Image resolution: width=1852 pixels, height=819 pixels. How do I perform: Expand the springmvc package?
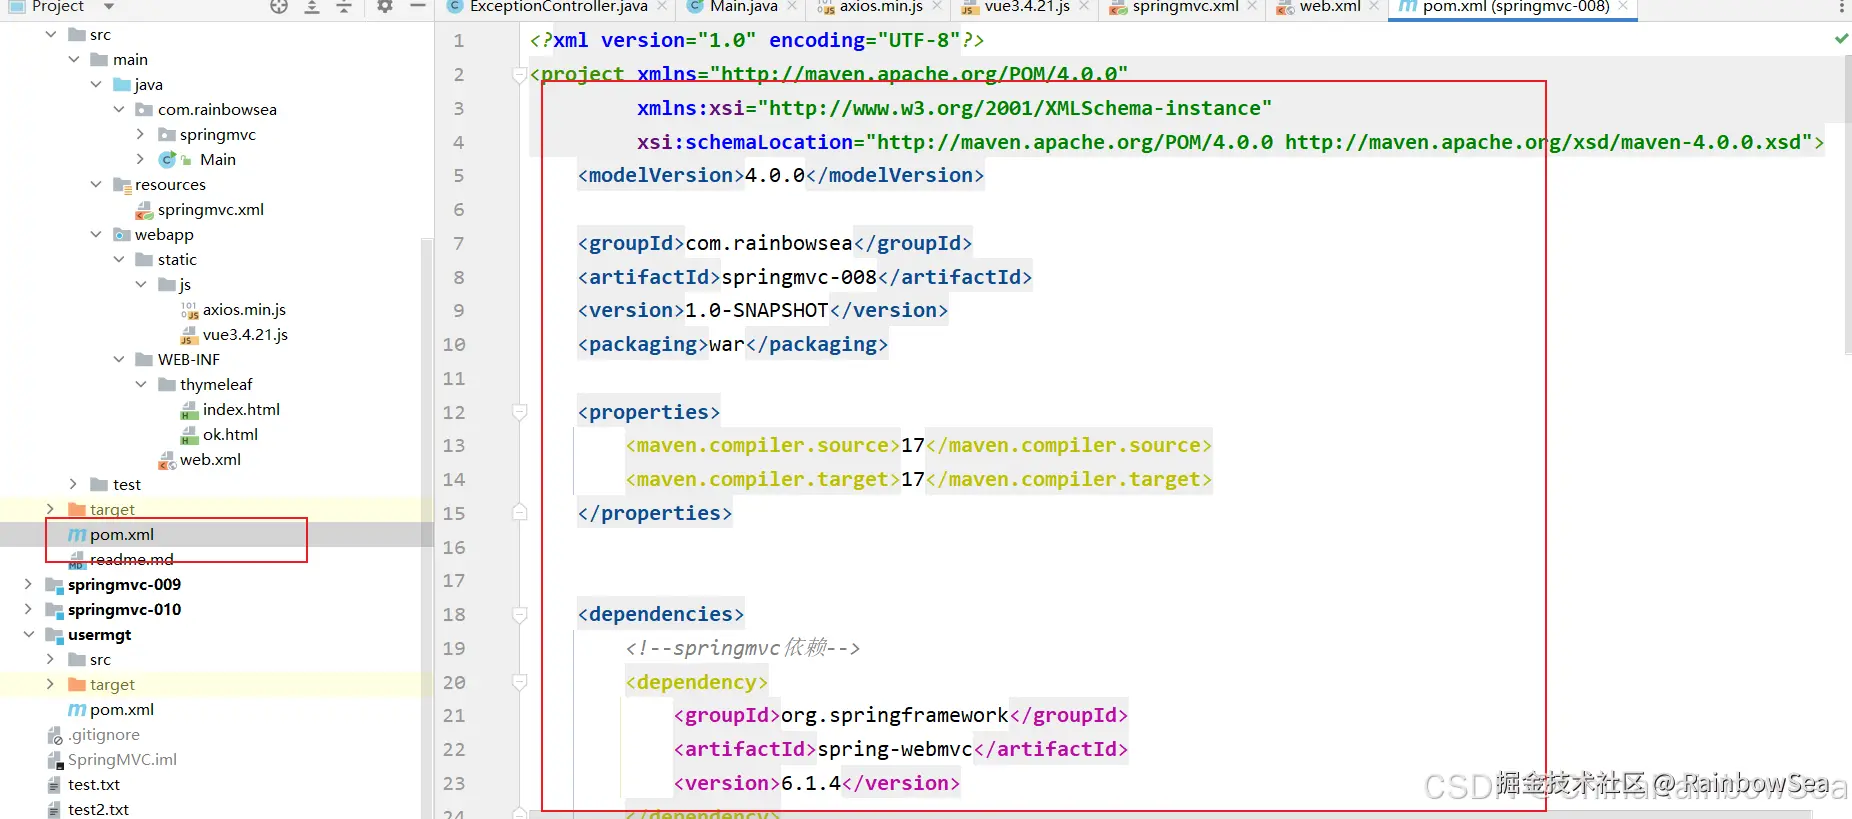tap(141, 134)
